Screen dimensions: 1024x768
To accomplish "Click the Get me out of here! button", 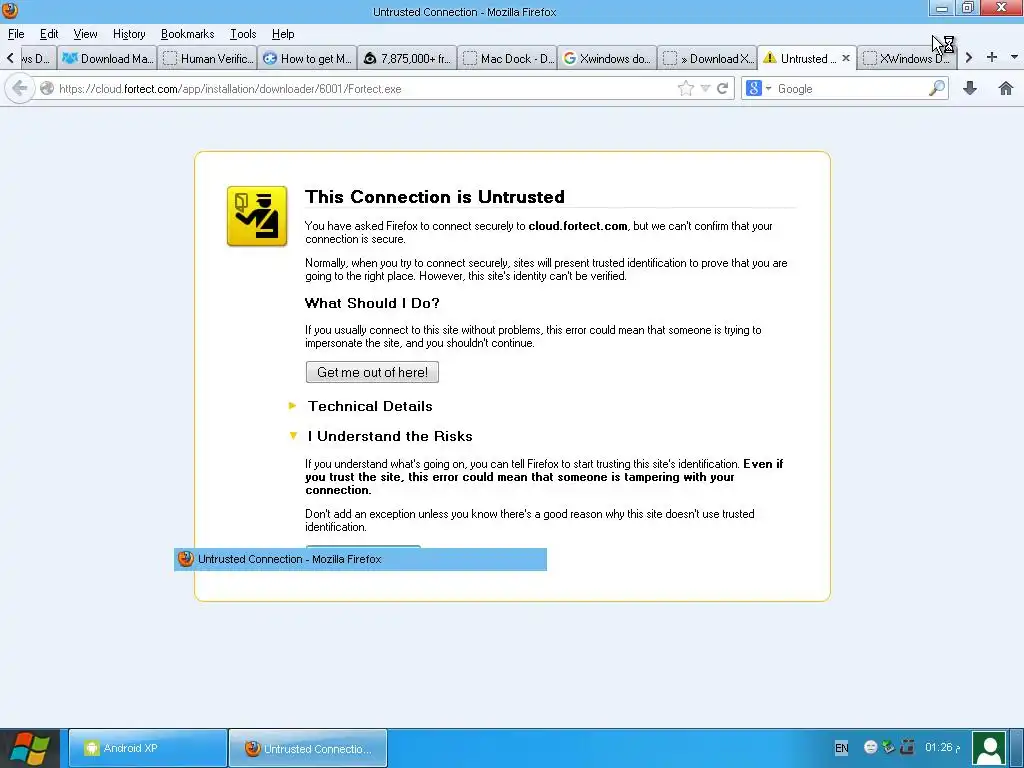I will click(x=372, y=372).
